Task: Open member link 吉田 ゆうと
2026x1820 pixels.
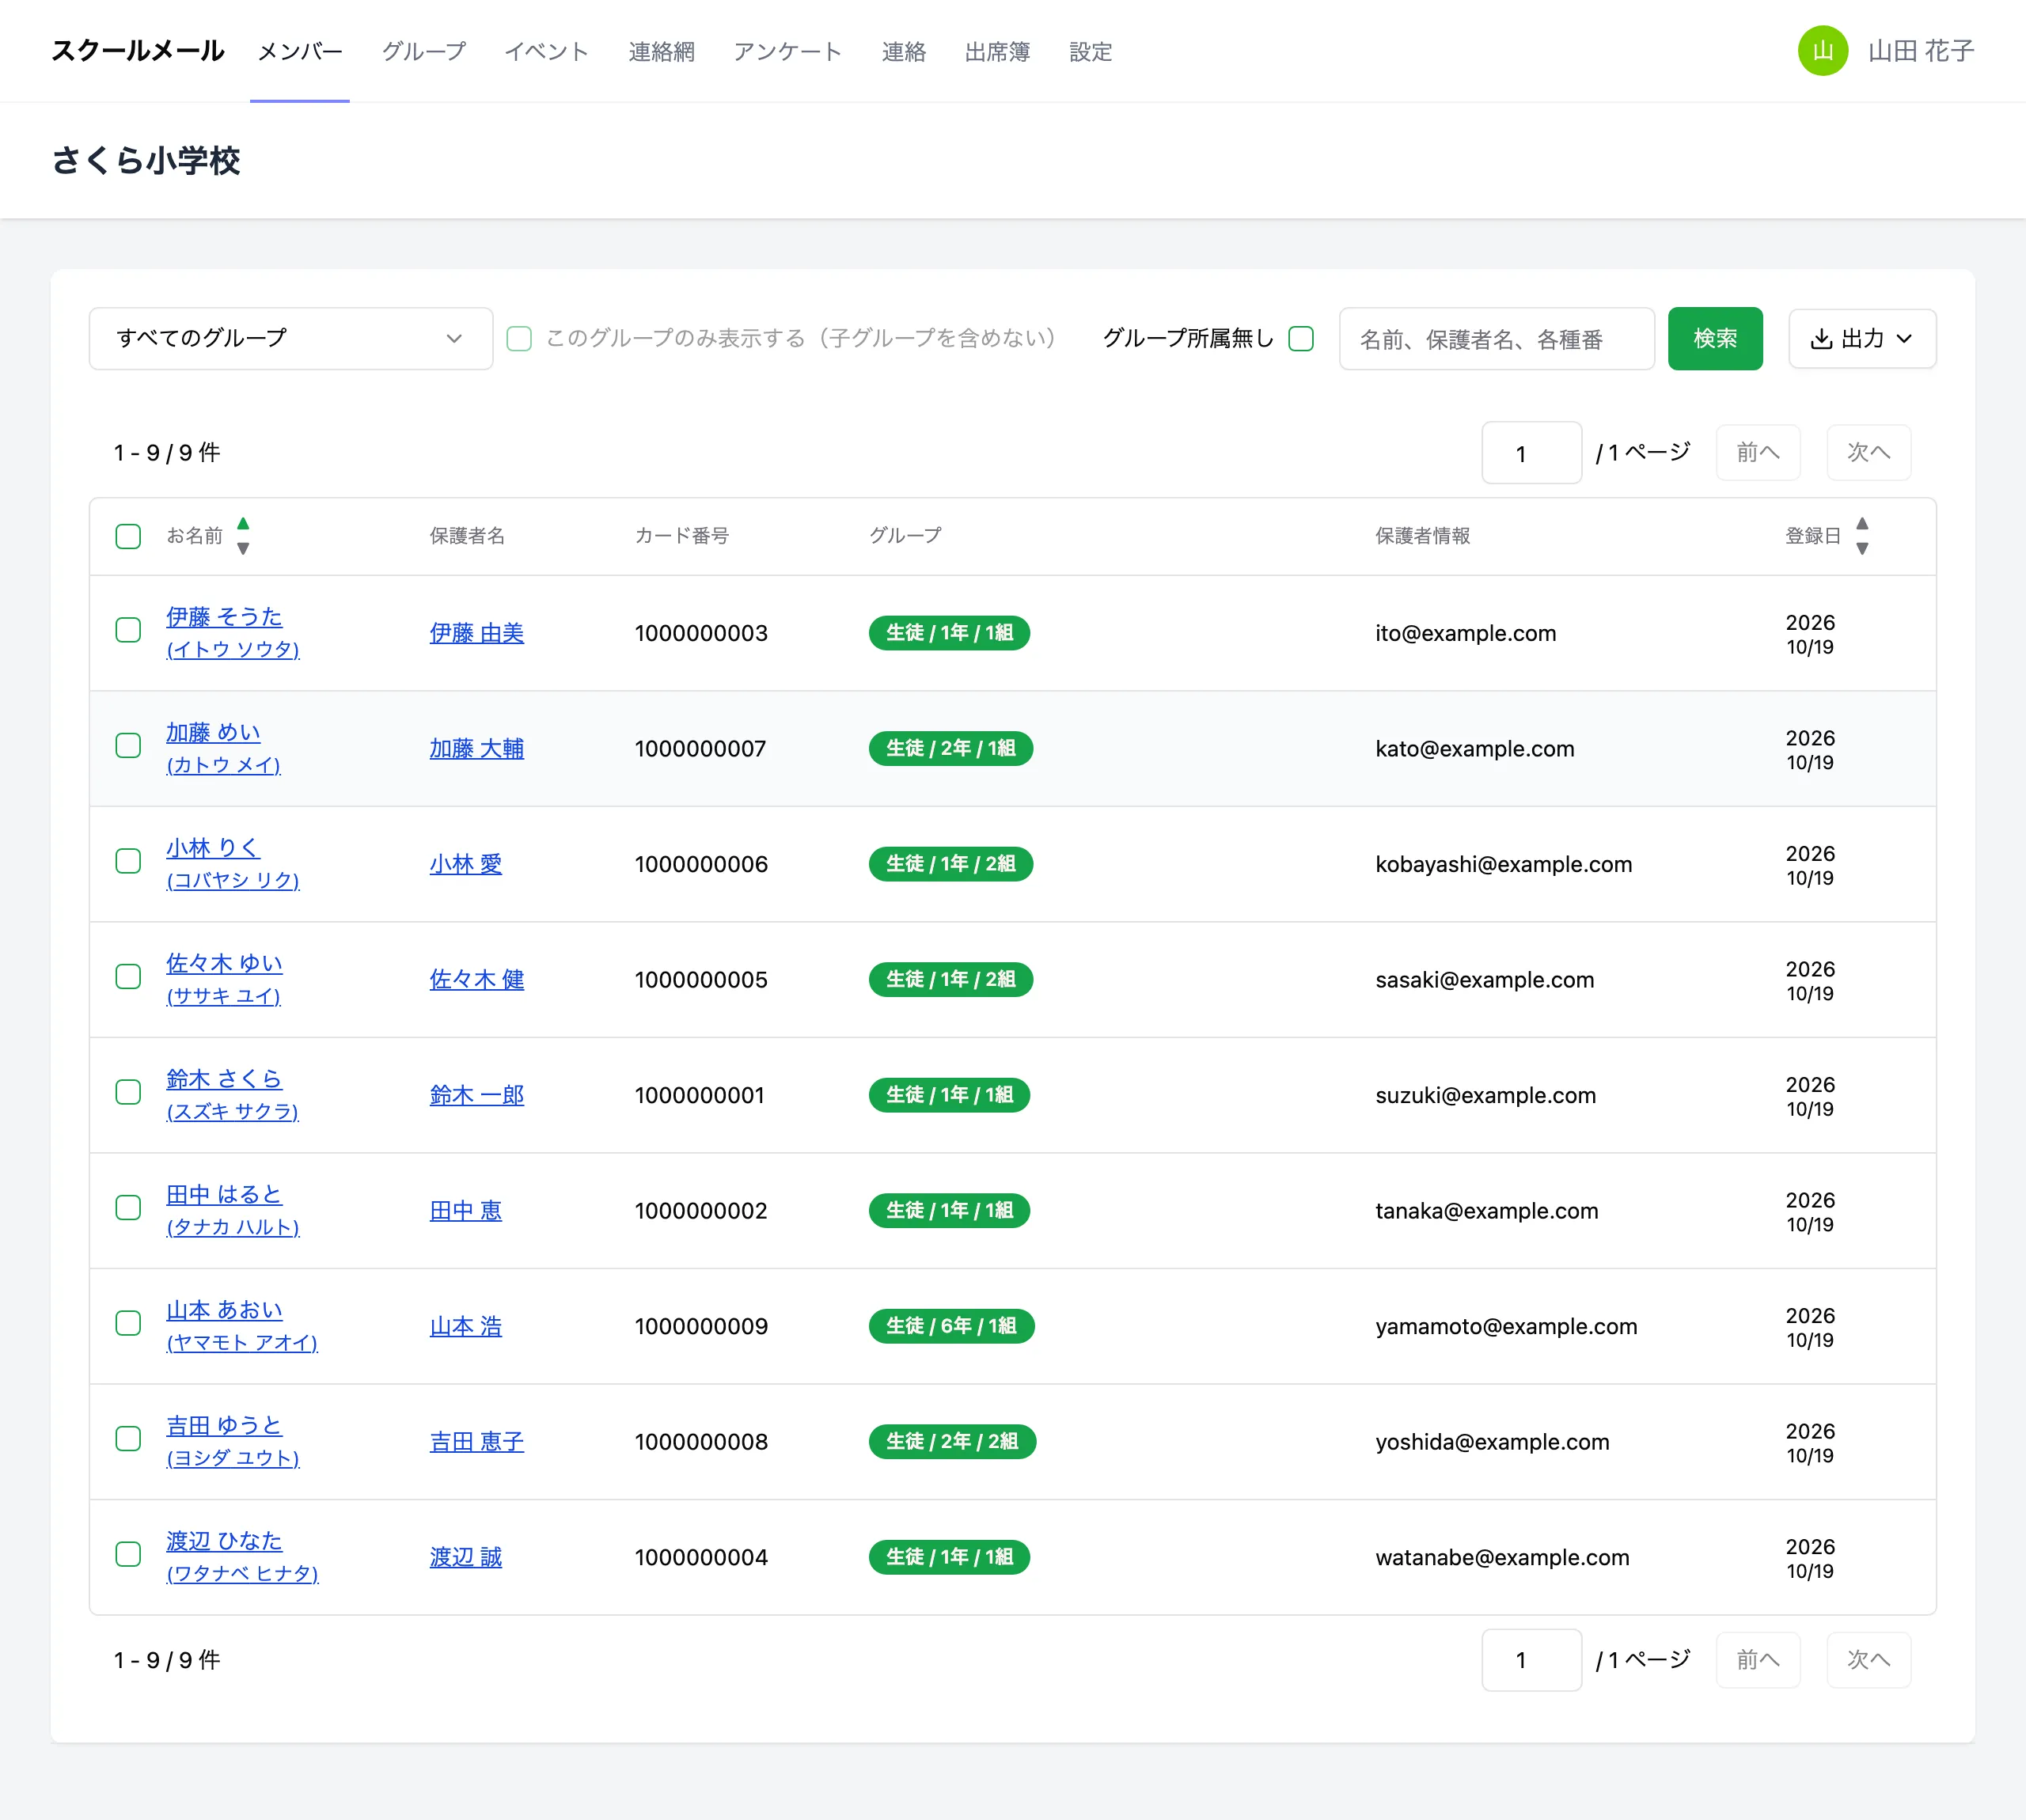Action: 224,1426
